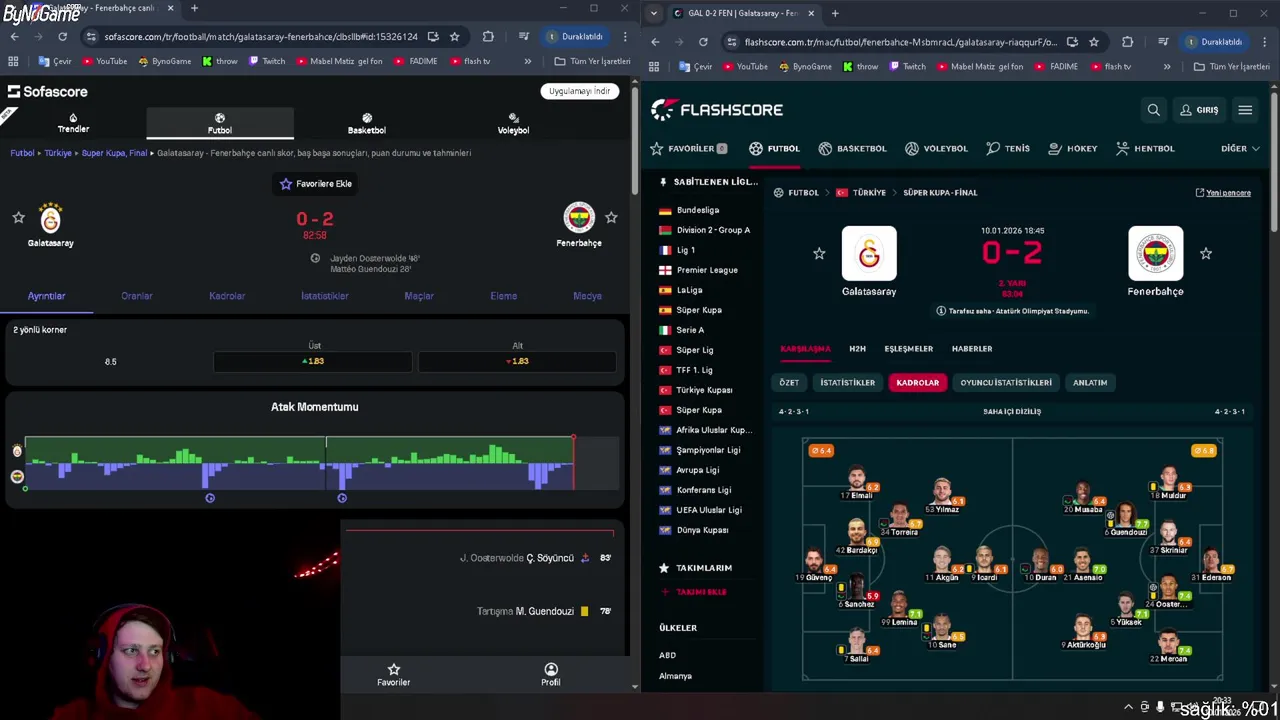Click Üst 1.83 odds box
The height and width of the screenshot is (720, 1280).
313,361
